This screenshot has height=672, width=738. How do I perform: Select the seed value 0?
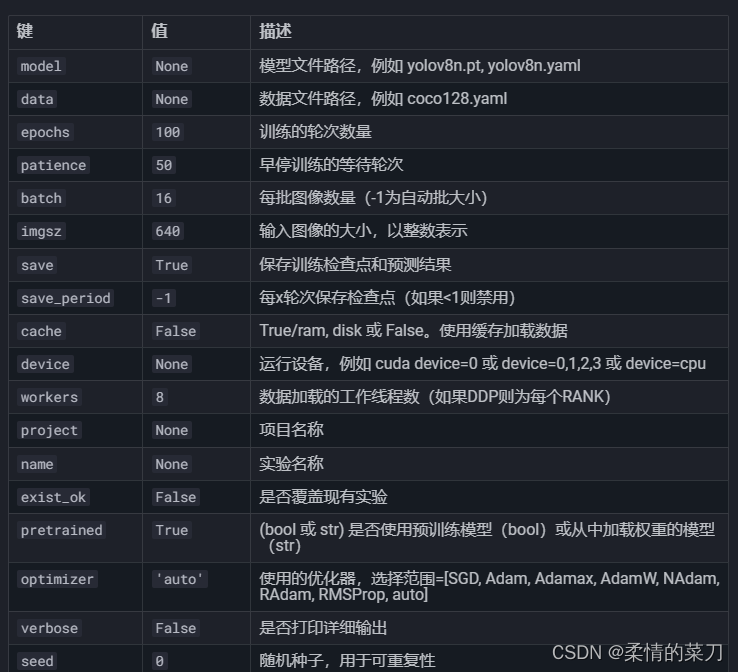tap(160, 661)
